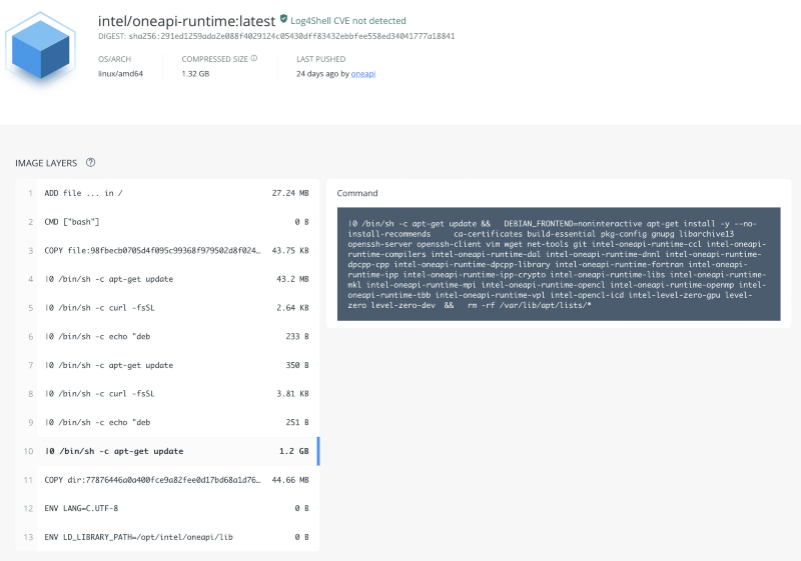Image resolution: width=801 pixels, height=561 pixels.
Task: Click the blue cube image logo
Action: [40, 50]
